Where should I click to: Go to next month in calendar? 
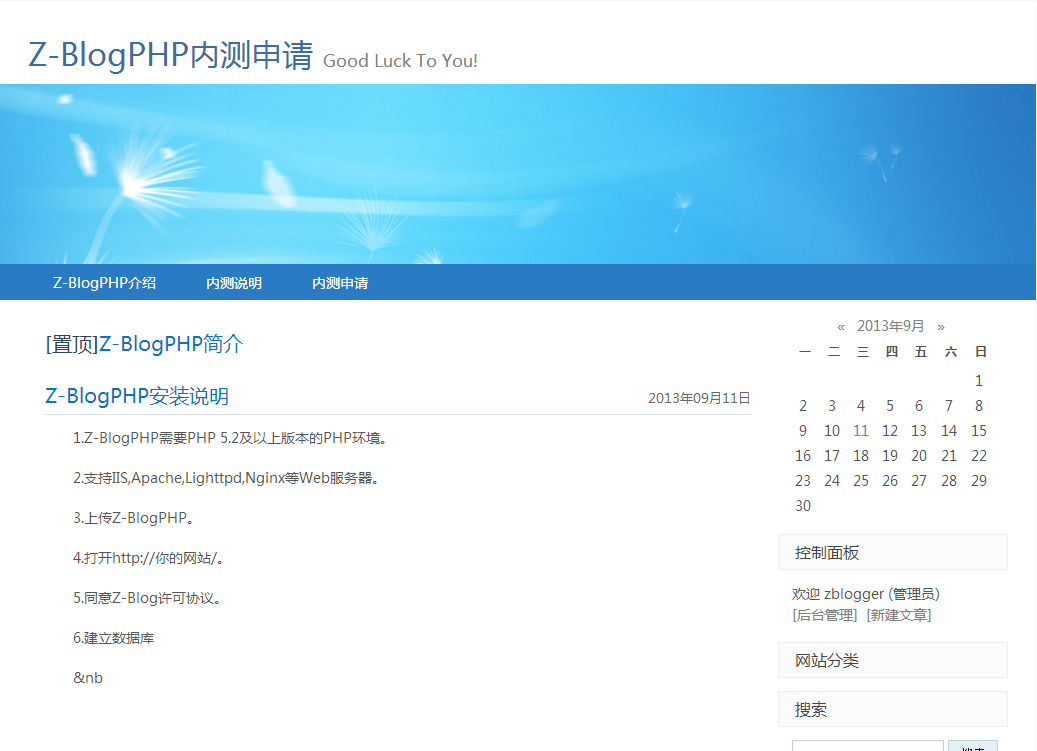[941, 326]
